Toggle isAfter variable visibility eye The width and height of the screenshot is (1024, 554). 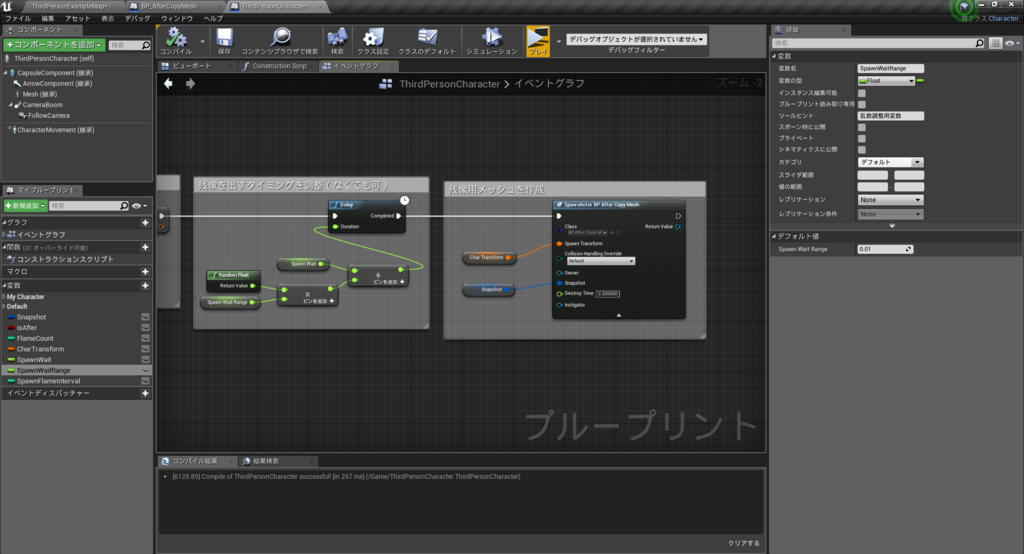(146, 327)
